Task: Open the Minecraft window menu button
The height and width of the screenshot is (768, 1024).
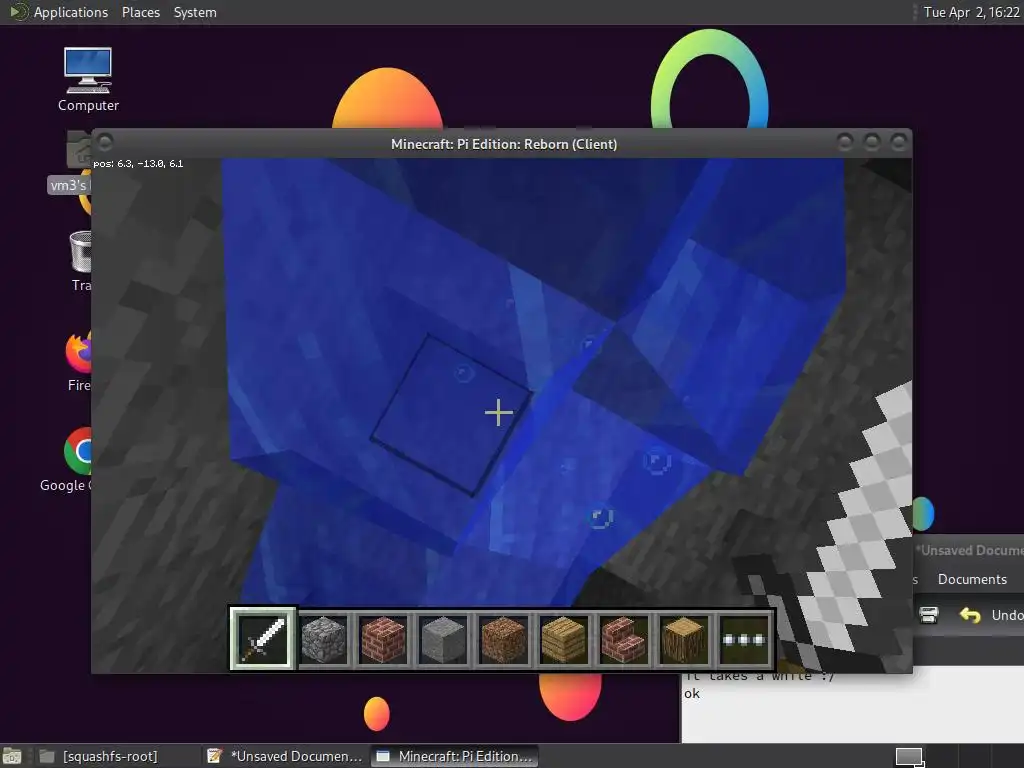Action: 105,142
